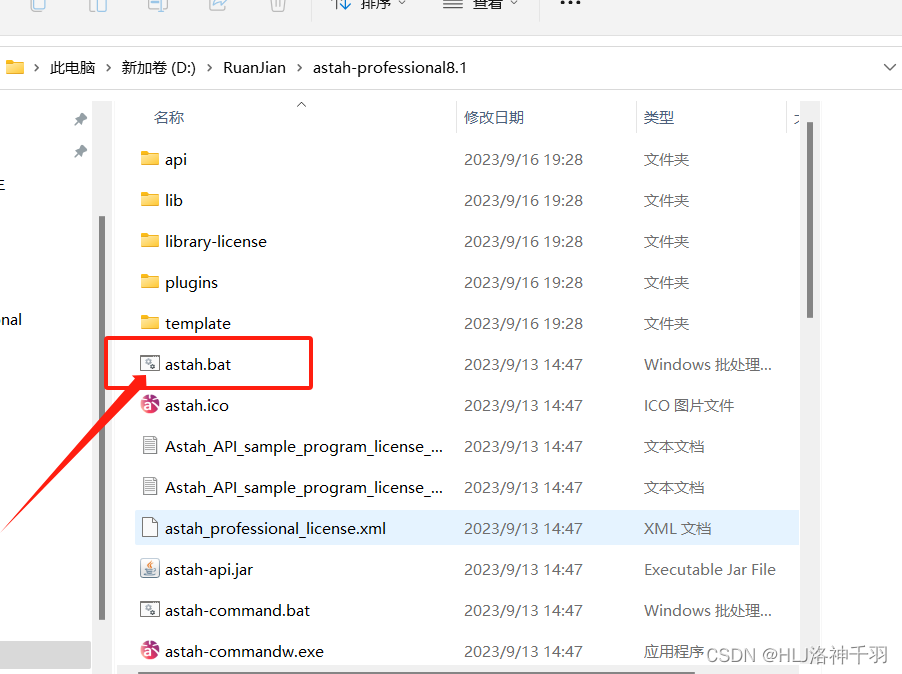902x674 pixels.
Task: Select the library-license folder name
Action: pyautogui.click(x=216, y=242)
